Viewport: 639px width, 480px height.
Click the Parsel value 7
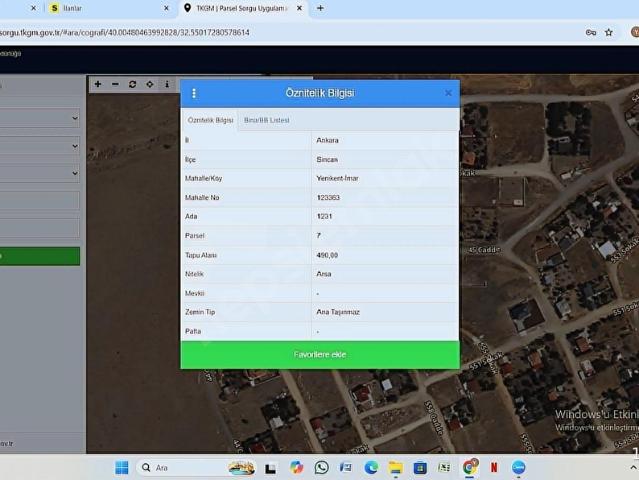pyautogui.click(x=318, y=236)
